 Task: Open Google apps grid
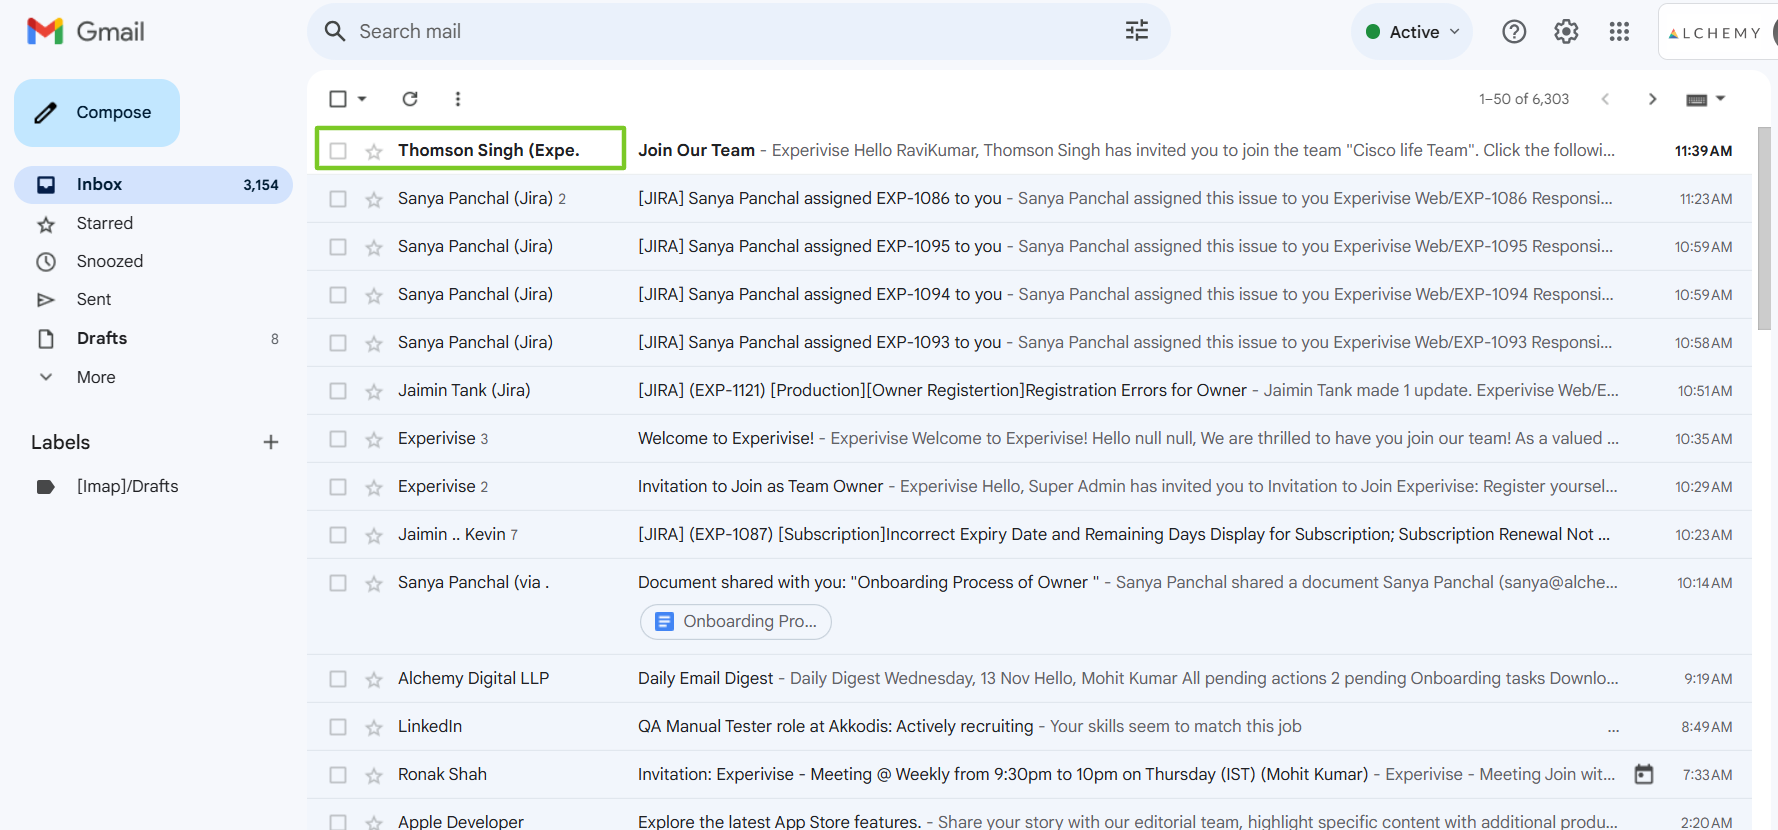tap(1619, 32)
